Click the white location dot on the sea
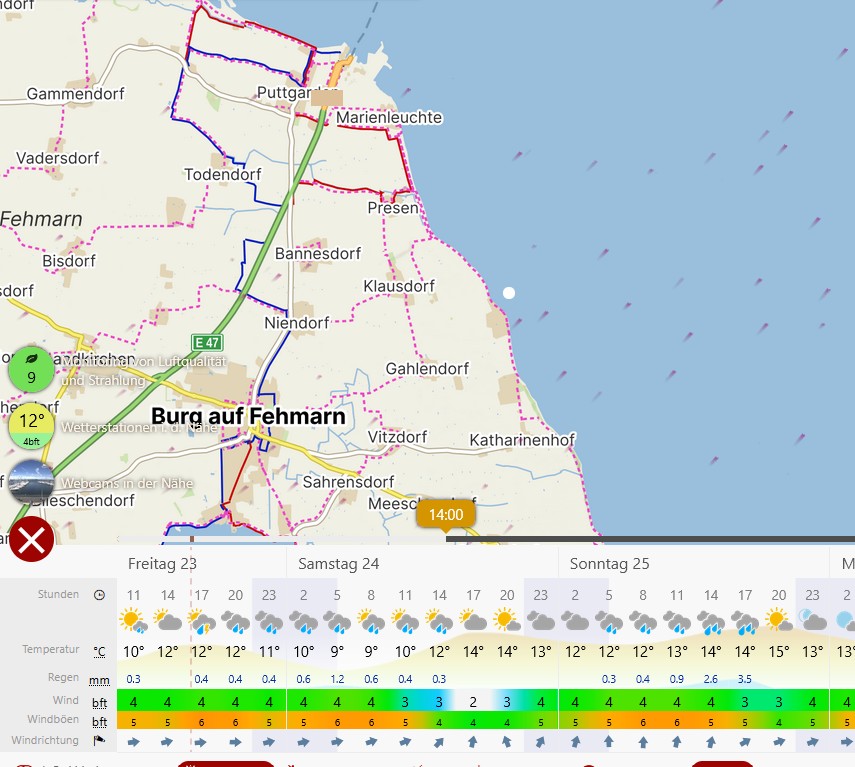 pyautogui.click(x=509, y=293)
